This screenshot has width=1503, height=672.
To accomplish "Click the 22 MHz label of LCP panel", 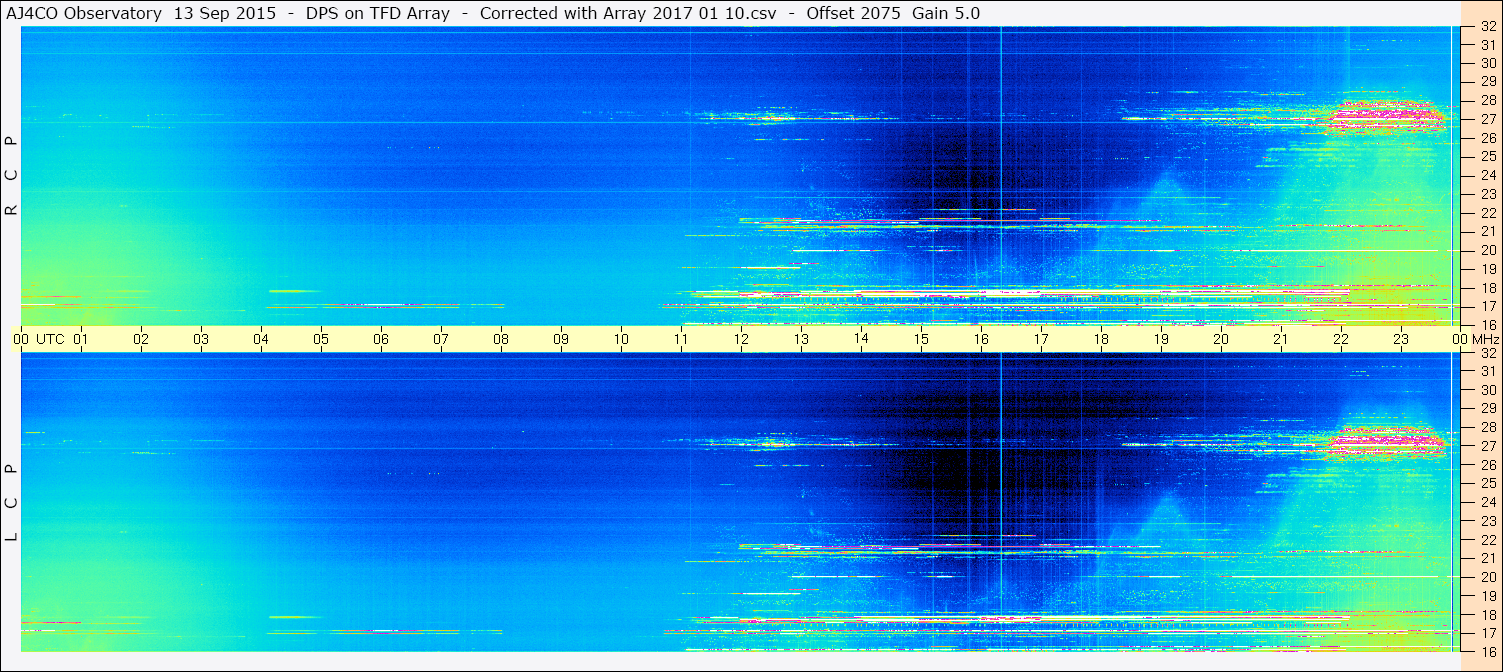I will point(1487,540).
